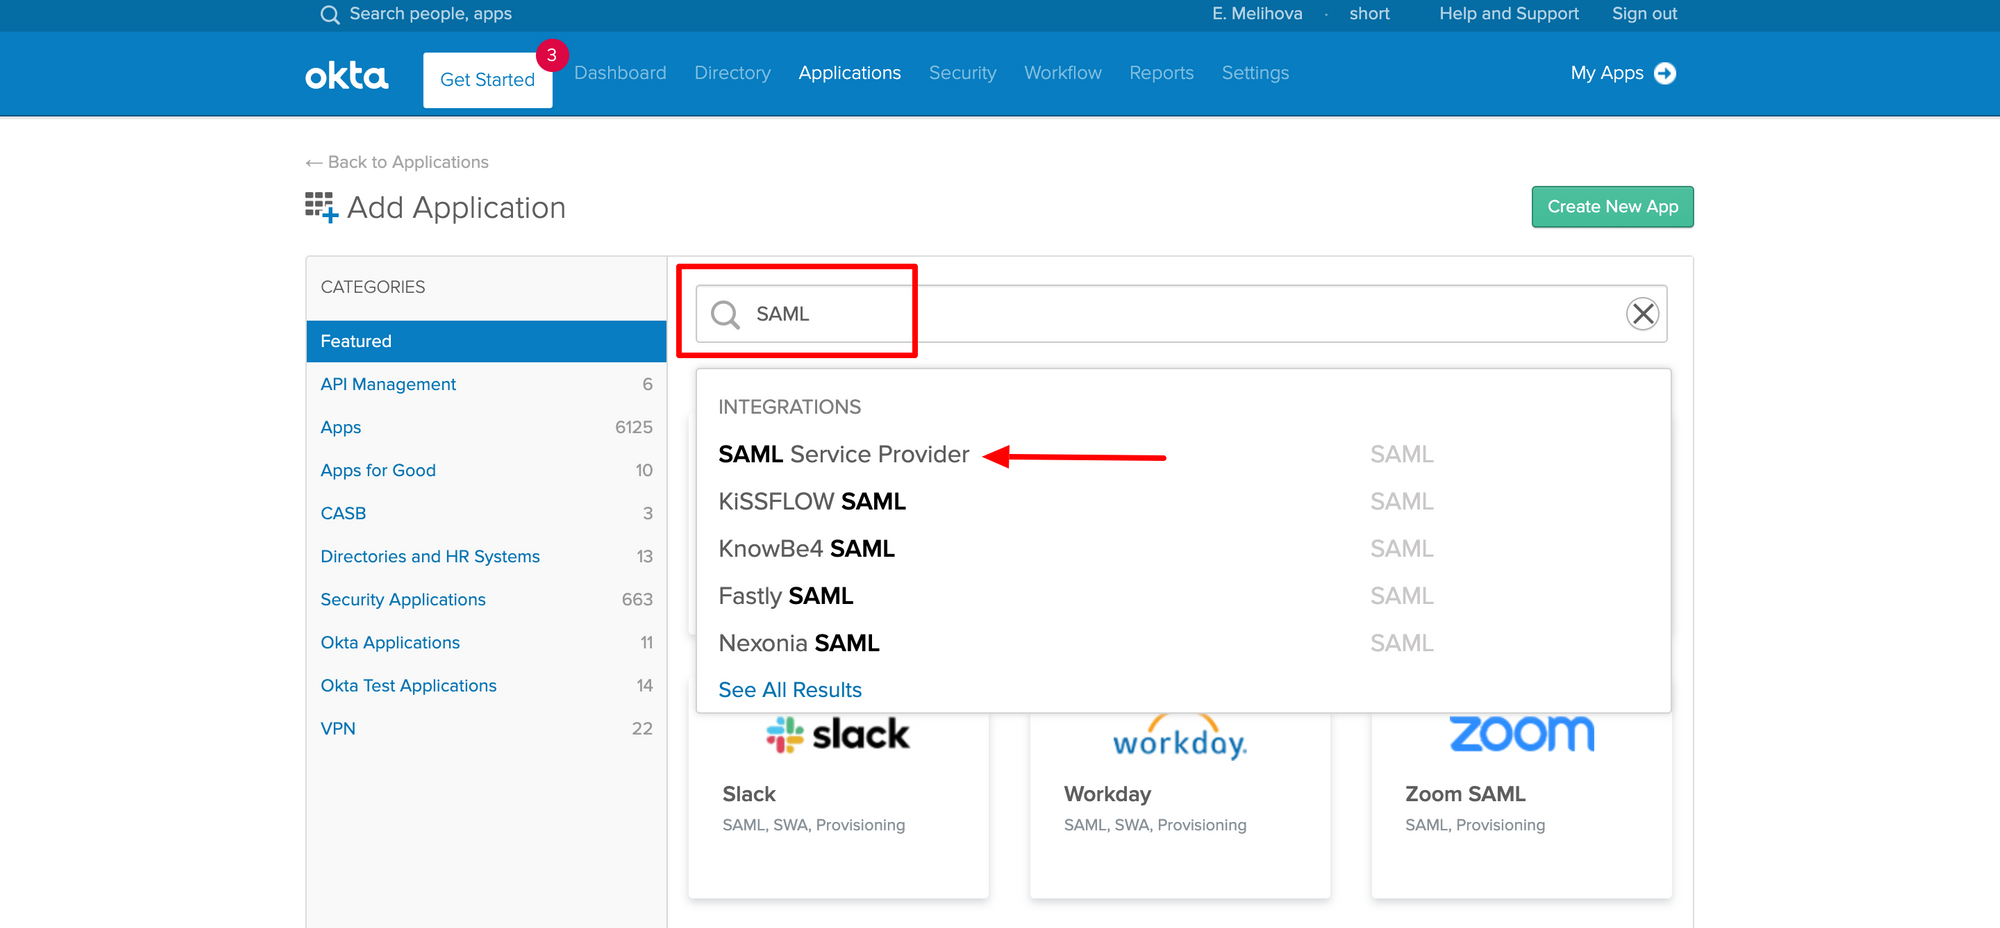Focus the Search people, apps field
2000x928 pixels.
pyautogui.click(x=430, y=14)
